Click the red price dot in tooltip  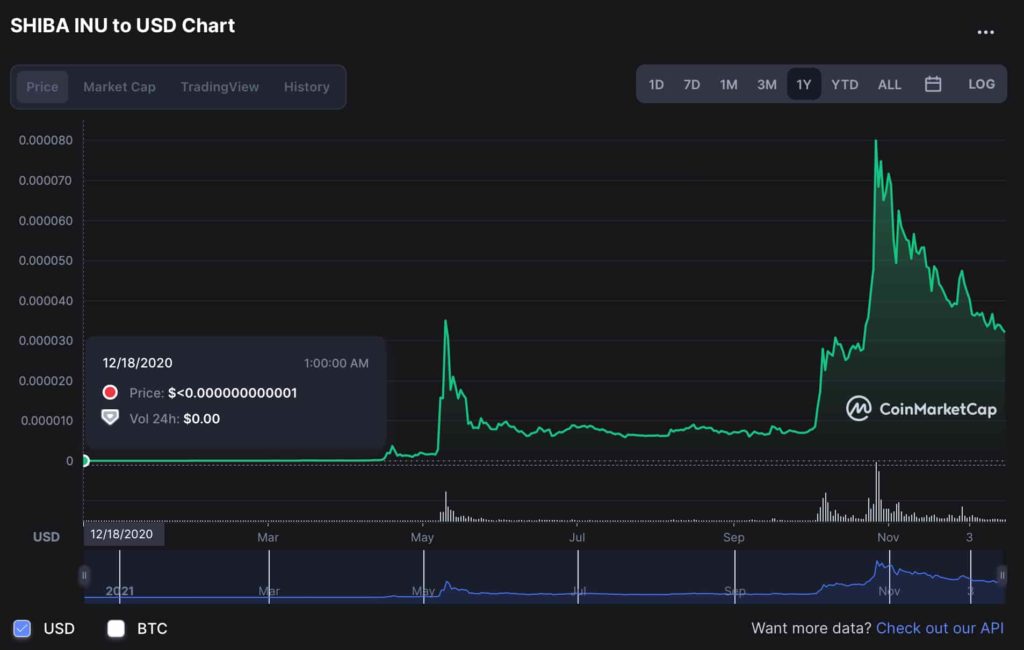pyautogui.click(x=110, y=392)
